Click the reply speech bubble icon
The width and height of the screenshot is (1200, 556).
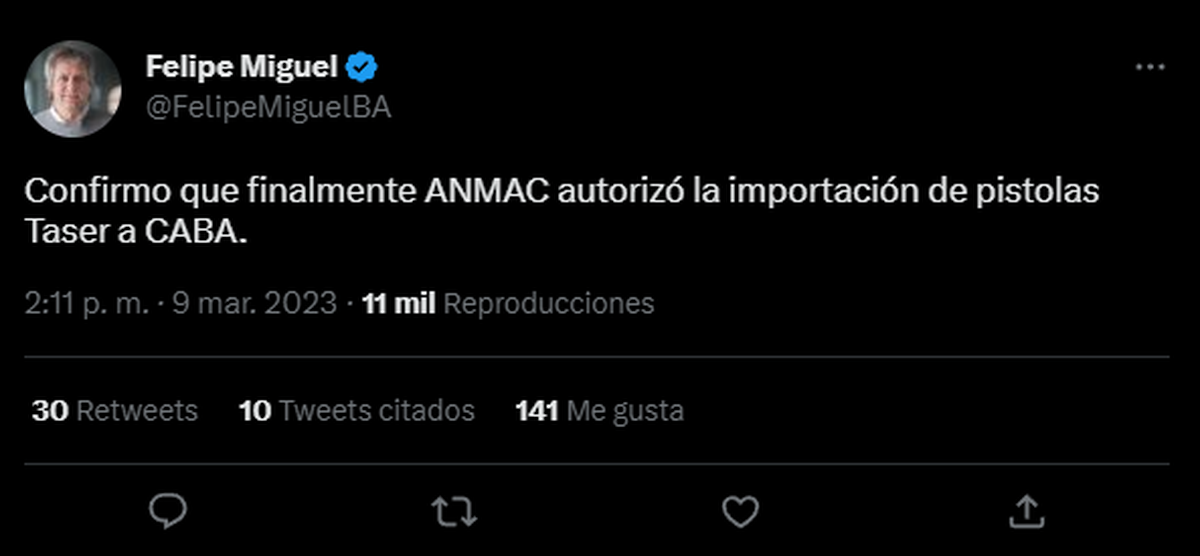click(163, 512)
